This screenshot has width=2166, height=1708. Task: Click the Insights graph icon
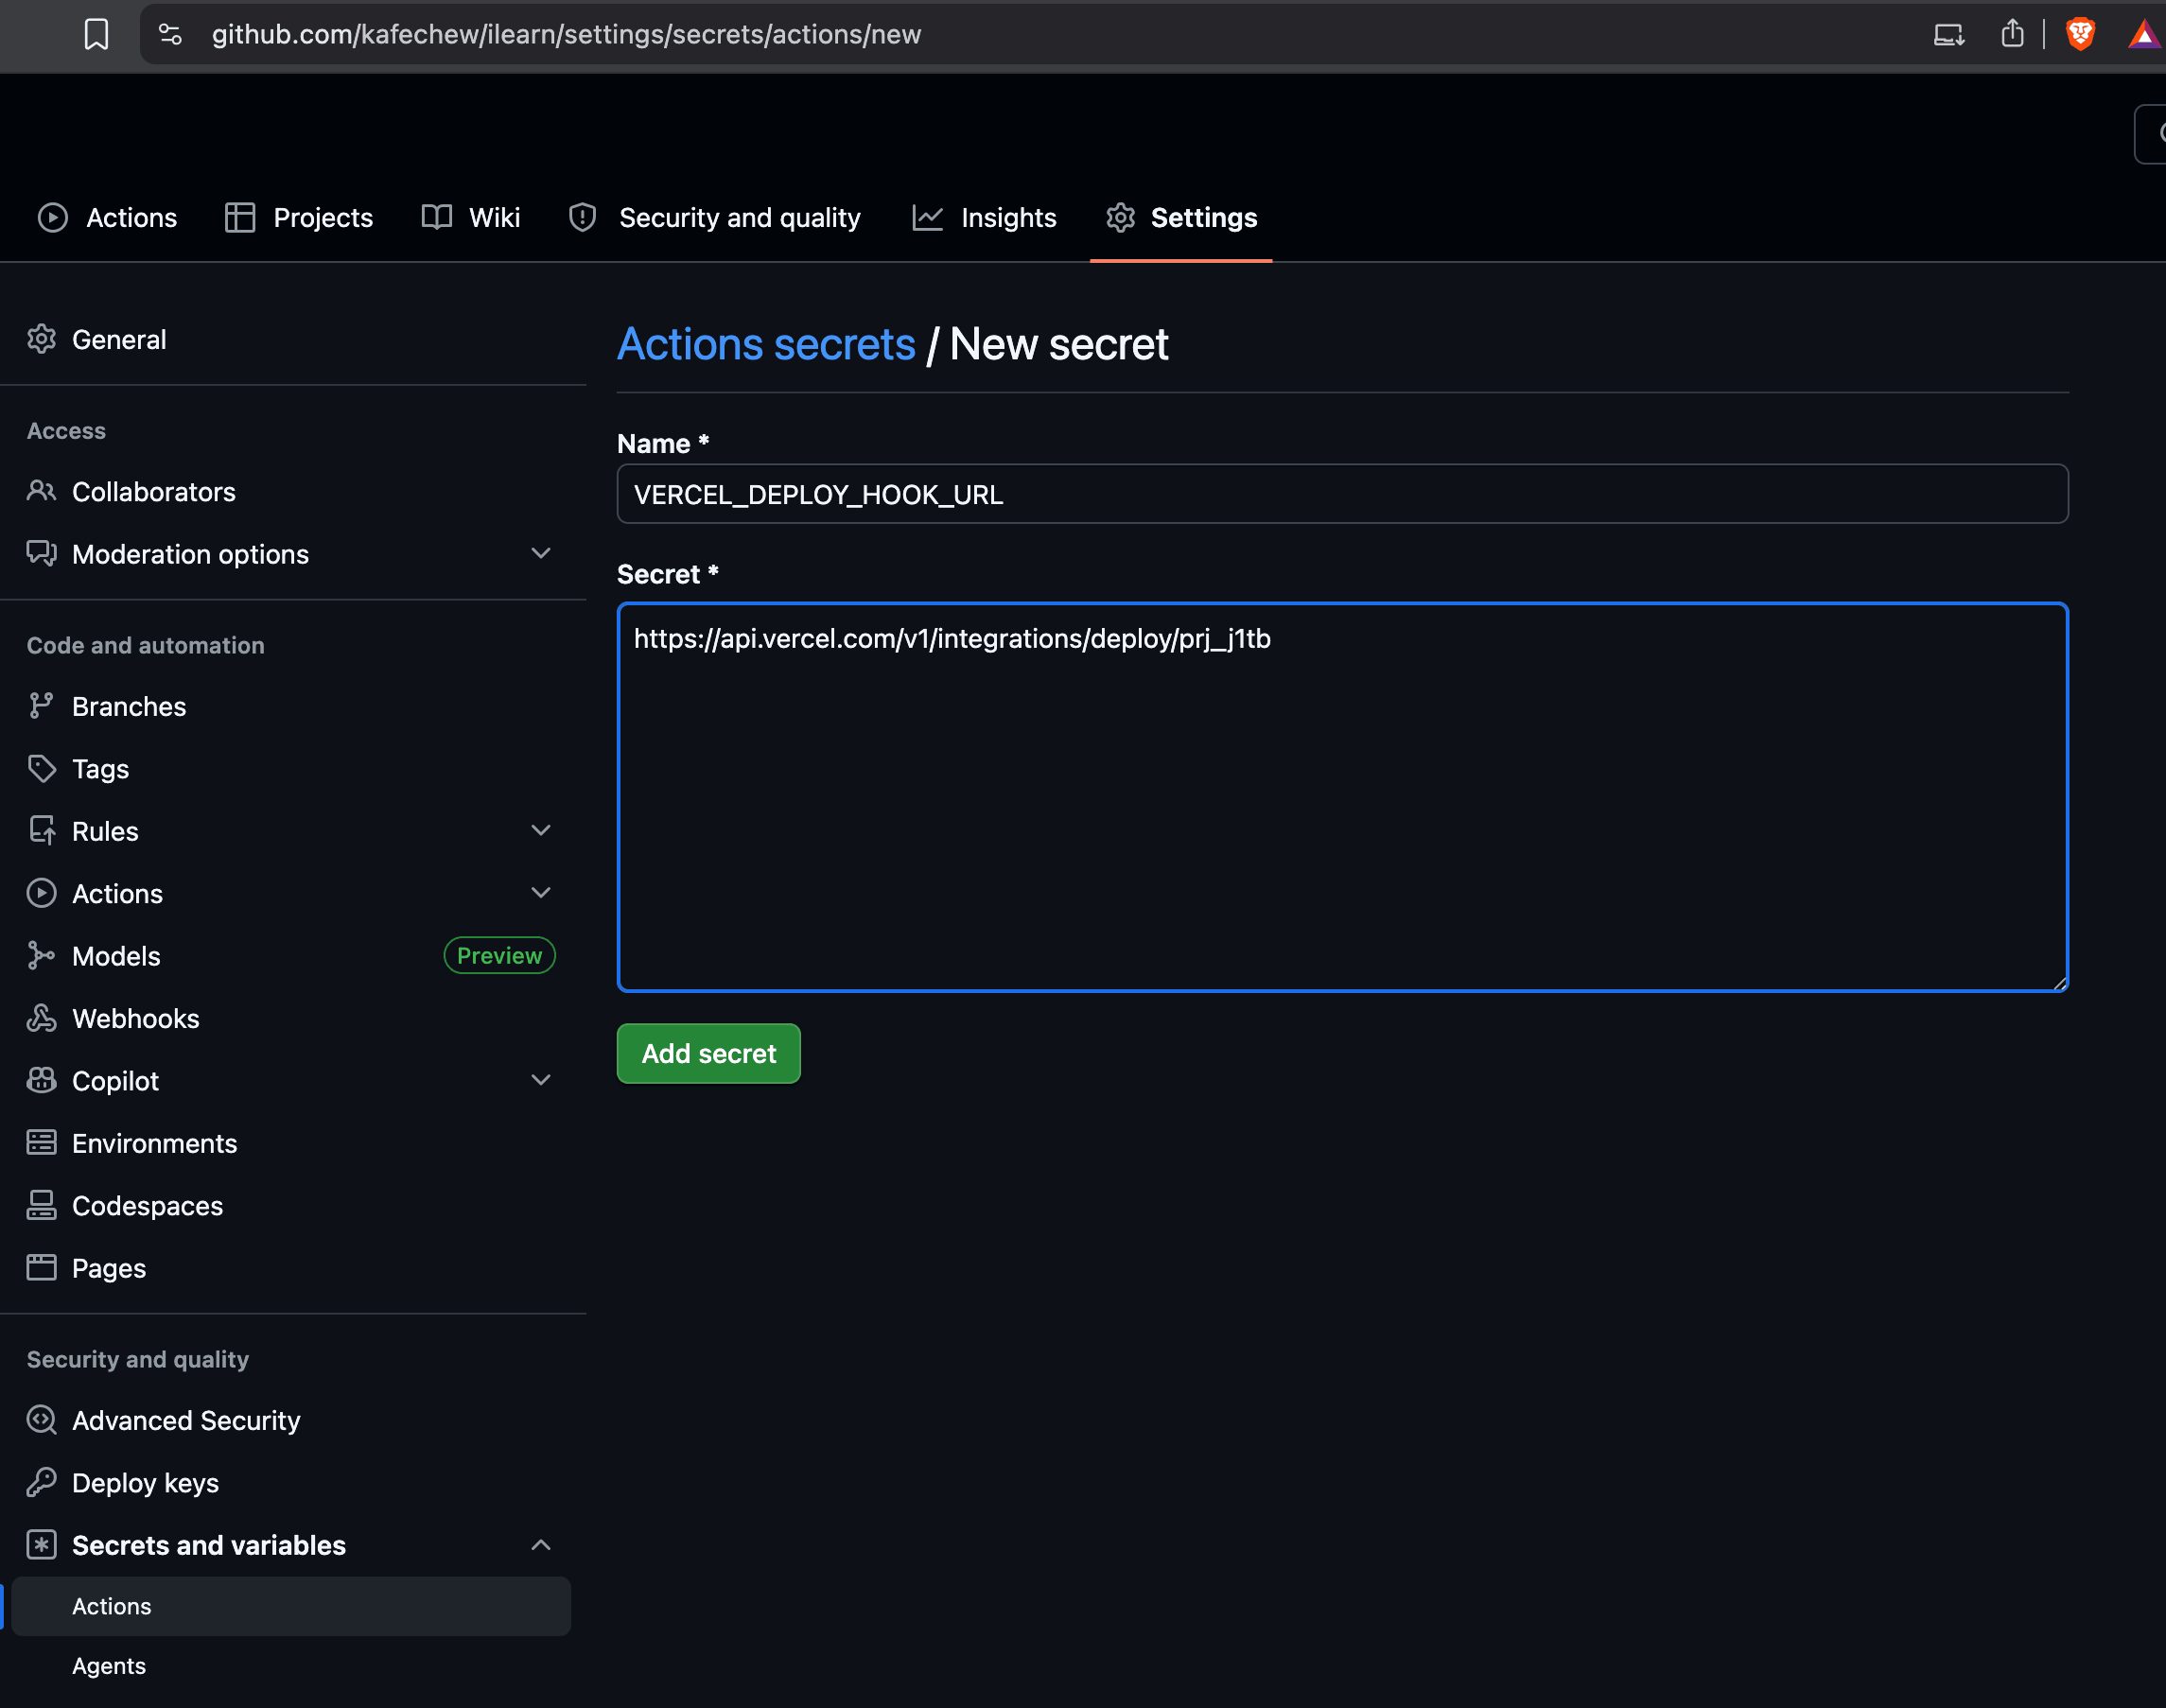click(x=927, y=217)
